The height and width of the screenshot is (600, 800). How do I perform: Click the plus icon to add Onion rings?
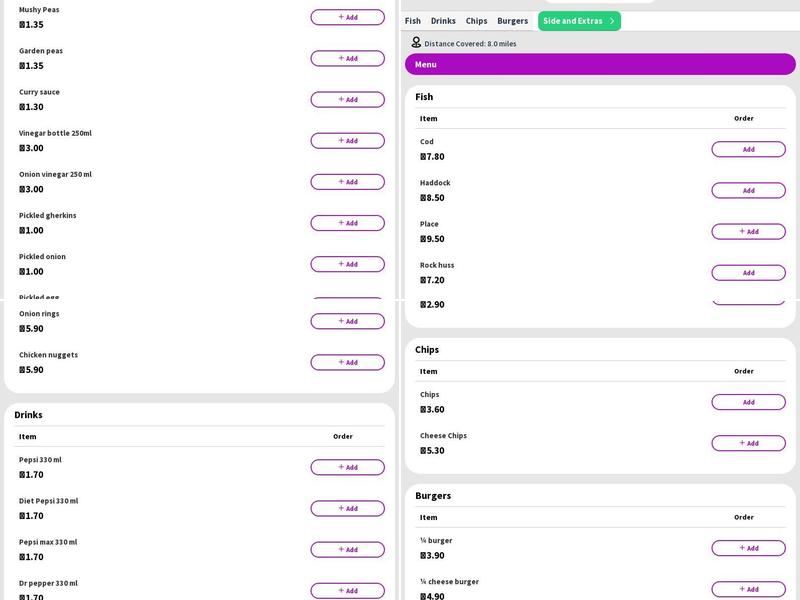[x=341, y=321]
